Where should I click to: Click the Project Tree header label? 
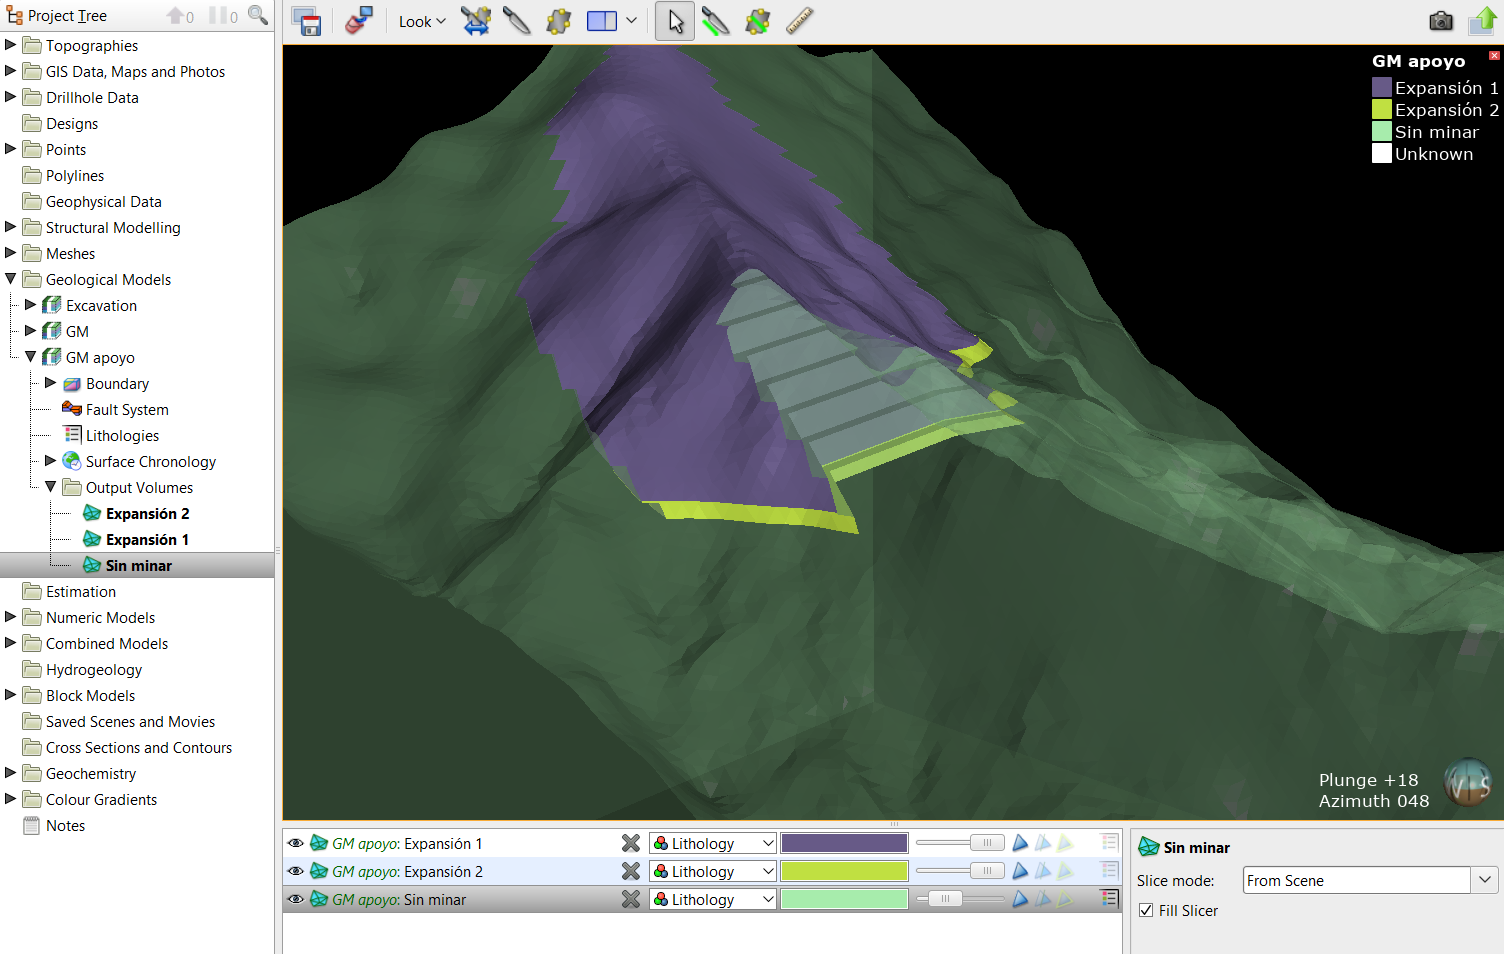coord(67,16)
